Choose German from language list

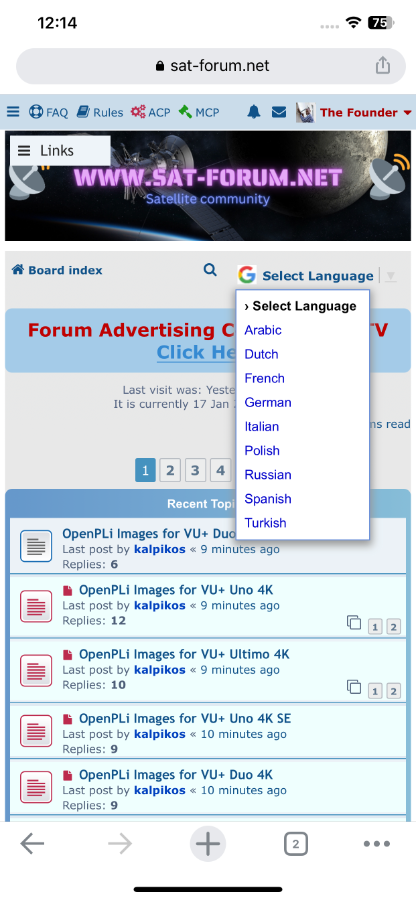pyautogui.click(x=268, y=402)
